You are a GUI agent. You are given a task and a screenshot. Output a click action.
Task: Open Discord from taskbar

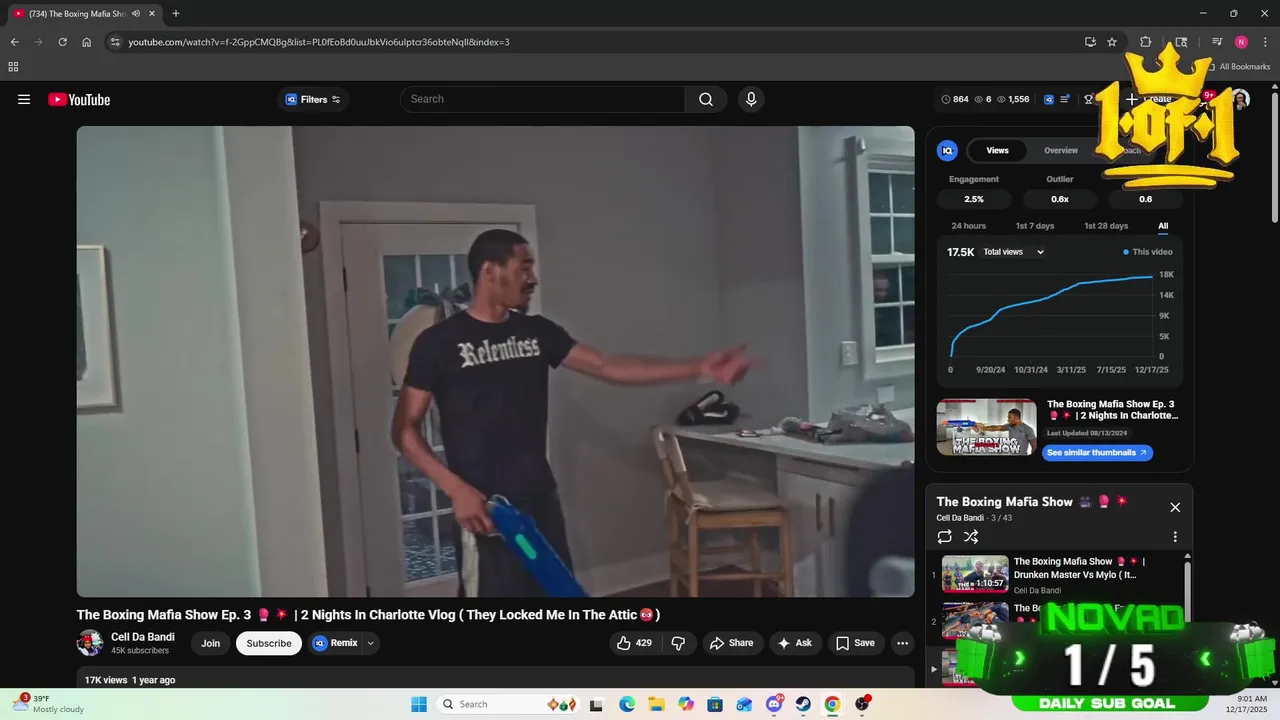click(774, 704)
